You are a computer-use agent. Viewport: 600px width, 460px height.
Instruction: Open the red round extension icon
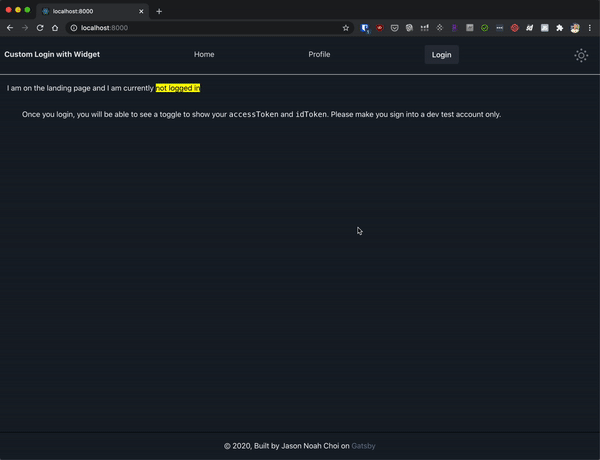coord(380,28)
